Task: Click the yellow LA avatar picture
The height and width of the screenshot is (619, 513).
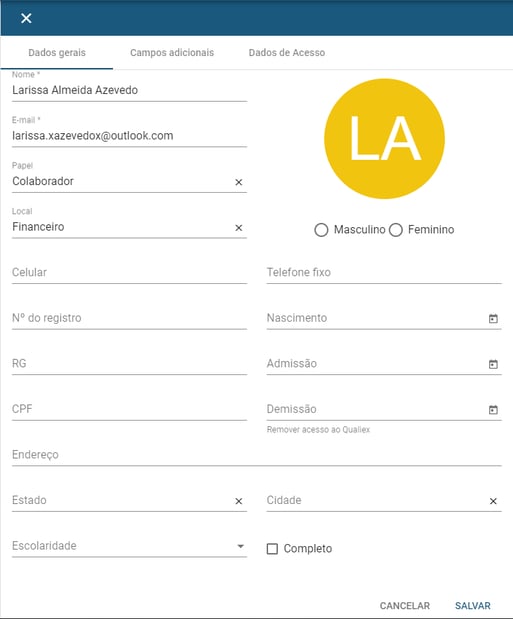Action: (384, 139)
